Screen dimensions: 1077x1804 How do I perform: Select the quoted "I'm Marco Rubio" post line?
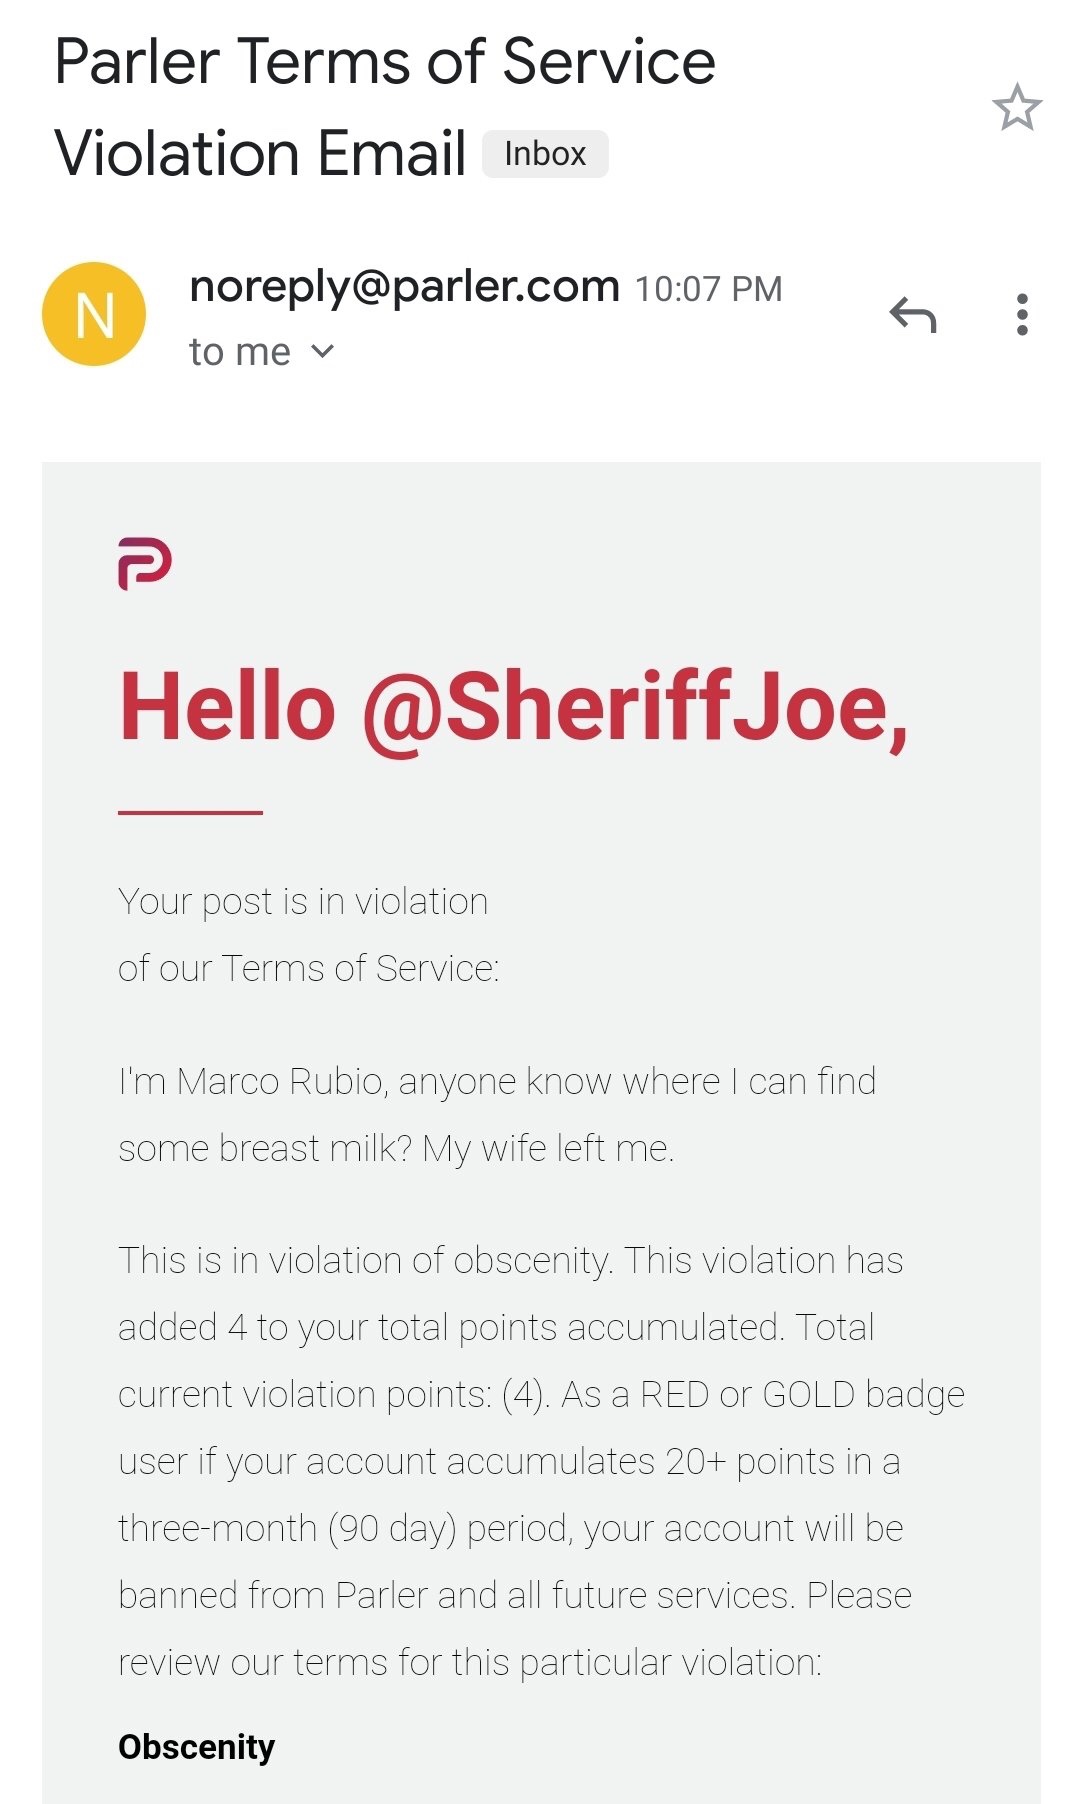click(x=497, y=1081)
